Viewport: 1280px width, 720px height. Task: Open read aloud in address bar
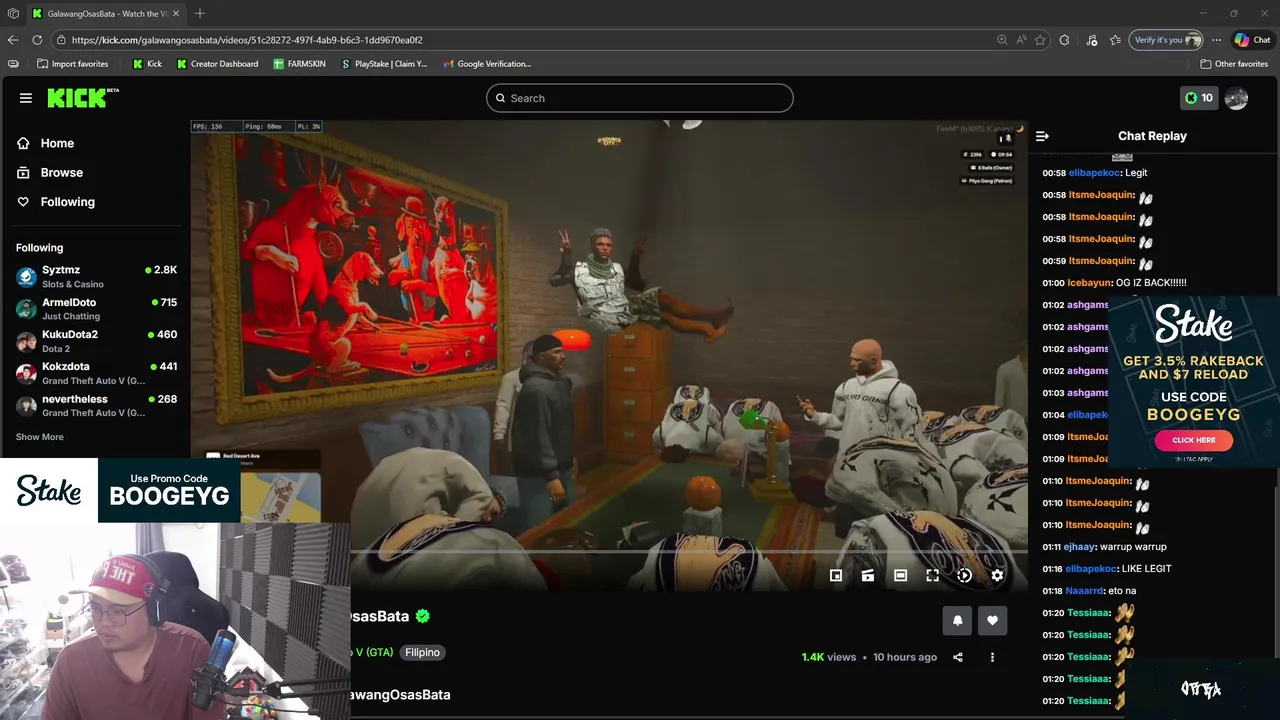[x=1021, y=40]
